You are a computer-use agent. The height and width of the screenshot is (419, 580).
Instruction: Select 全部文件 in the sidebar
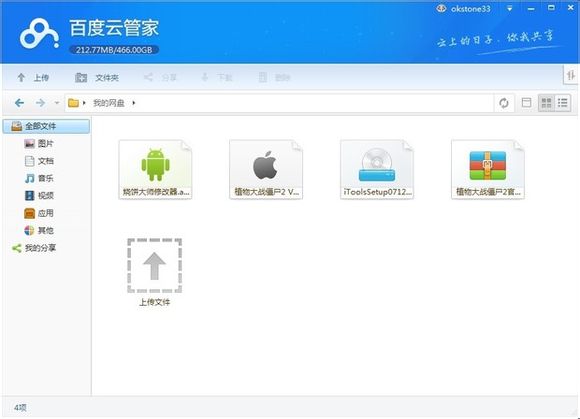tap(46, 126)
